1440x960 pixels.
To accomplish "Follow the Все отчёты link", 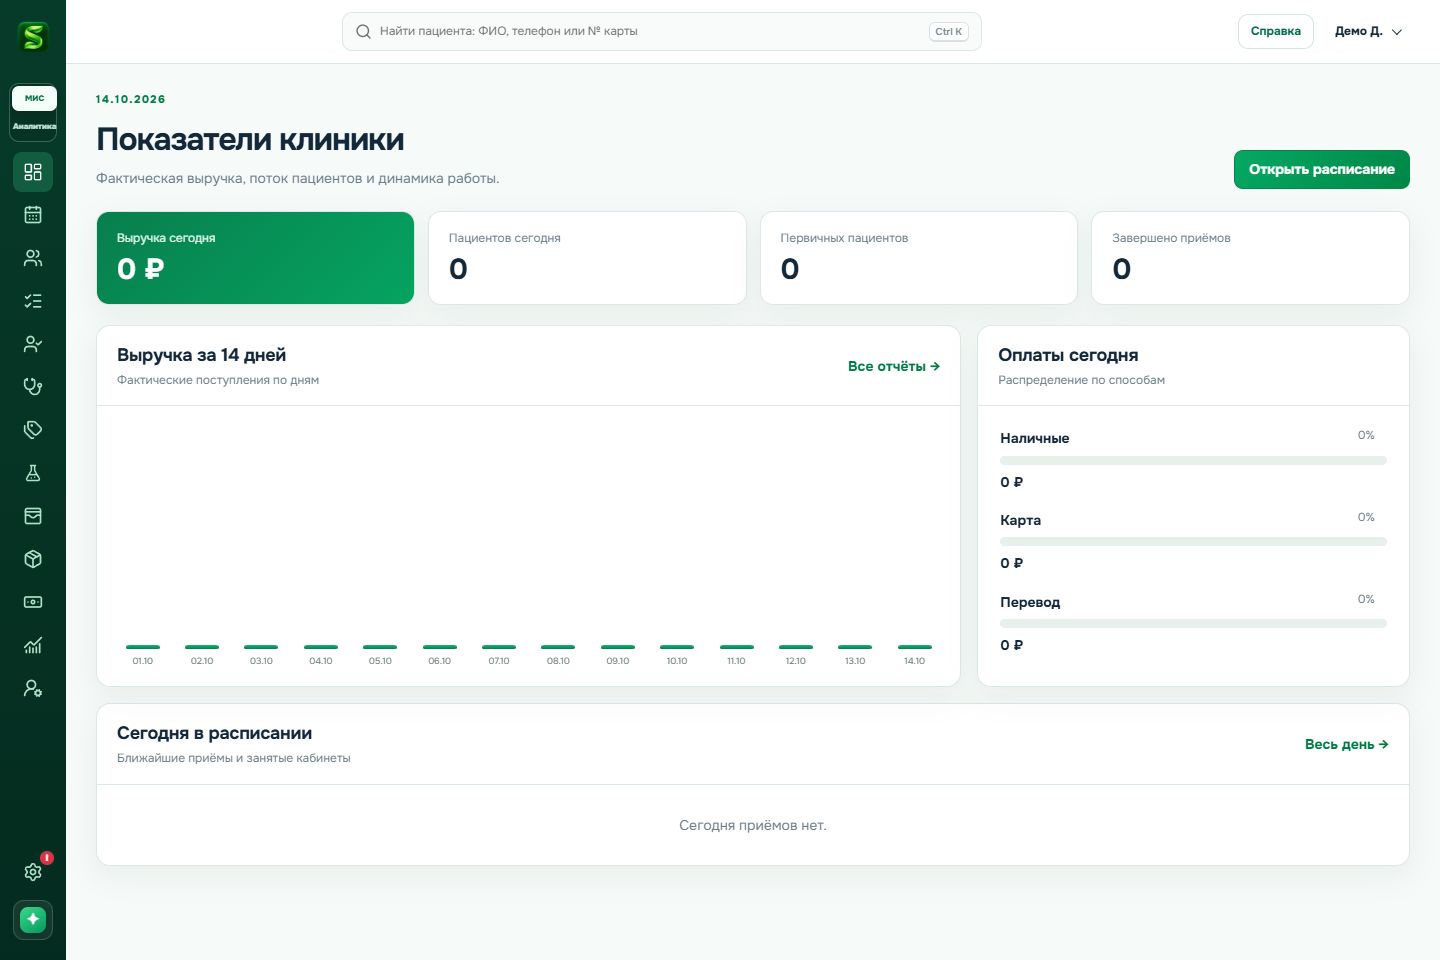I will 893,366.
